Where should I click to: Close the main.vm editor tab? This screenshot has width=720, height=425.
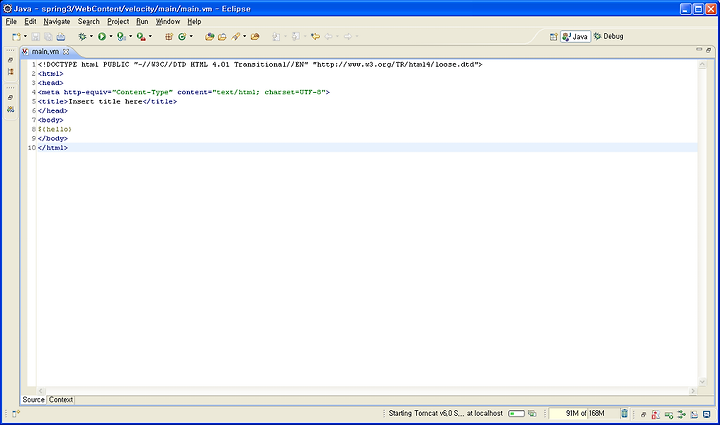pos(66,52)
